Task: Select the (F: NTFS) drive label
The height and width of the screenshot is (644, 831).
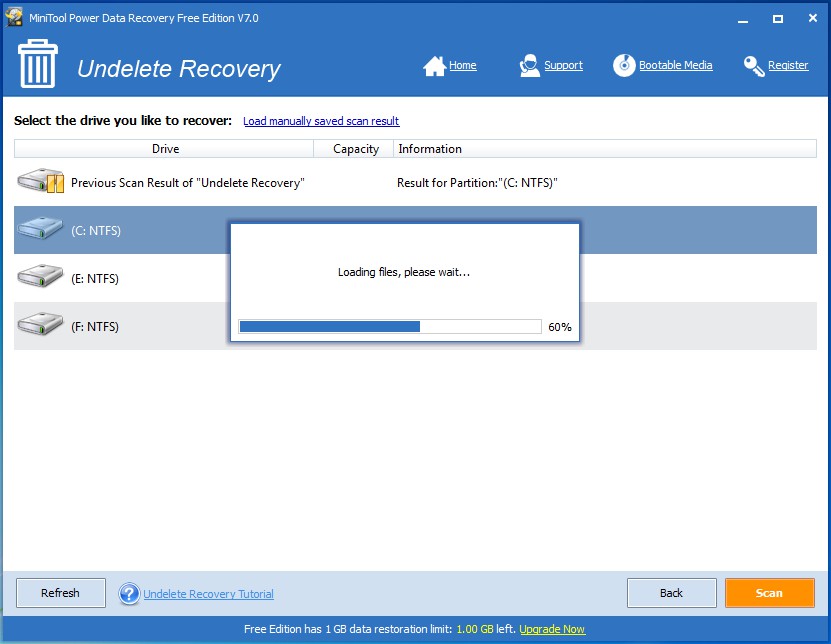Action: 95,327
